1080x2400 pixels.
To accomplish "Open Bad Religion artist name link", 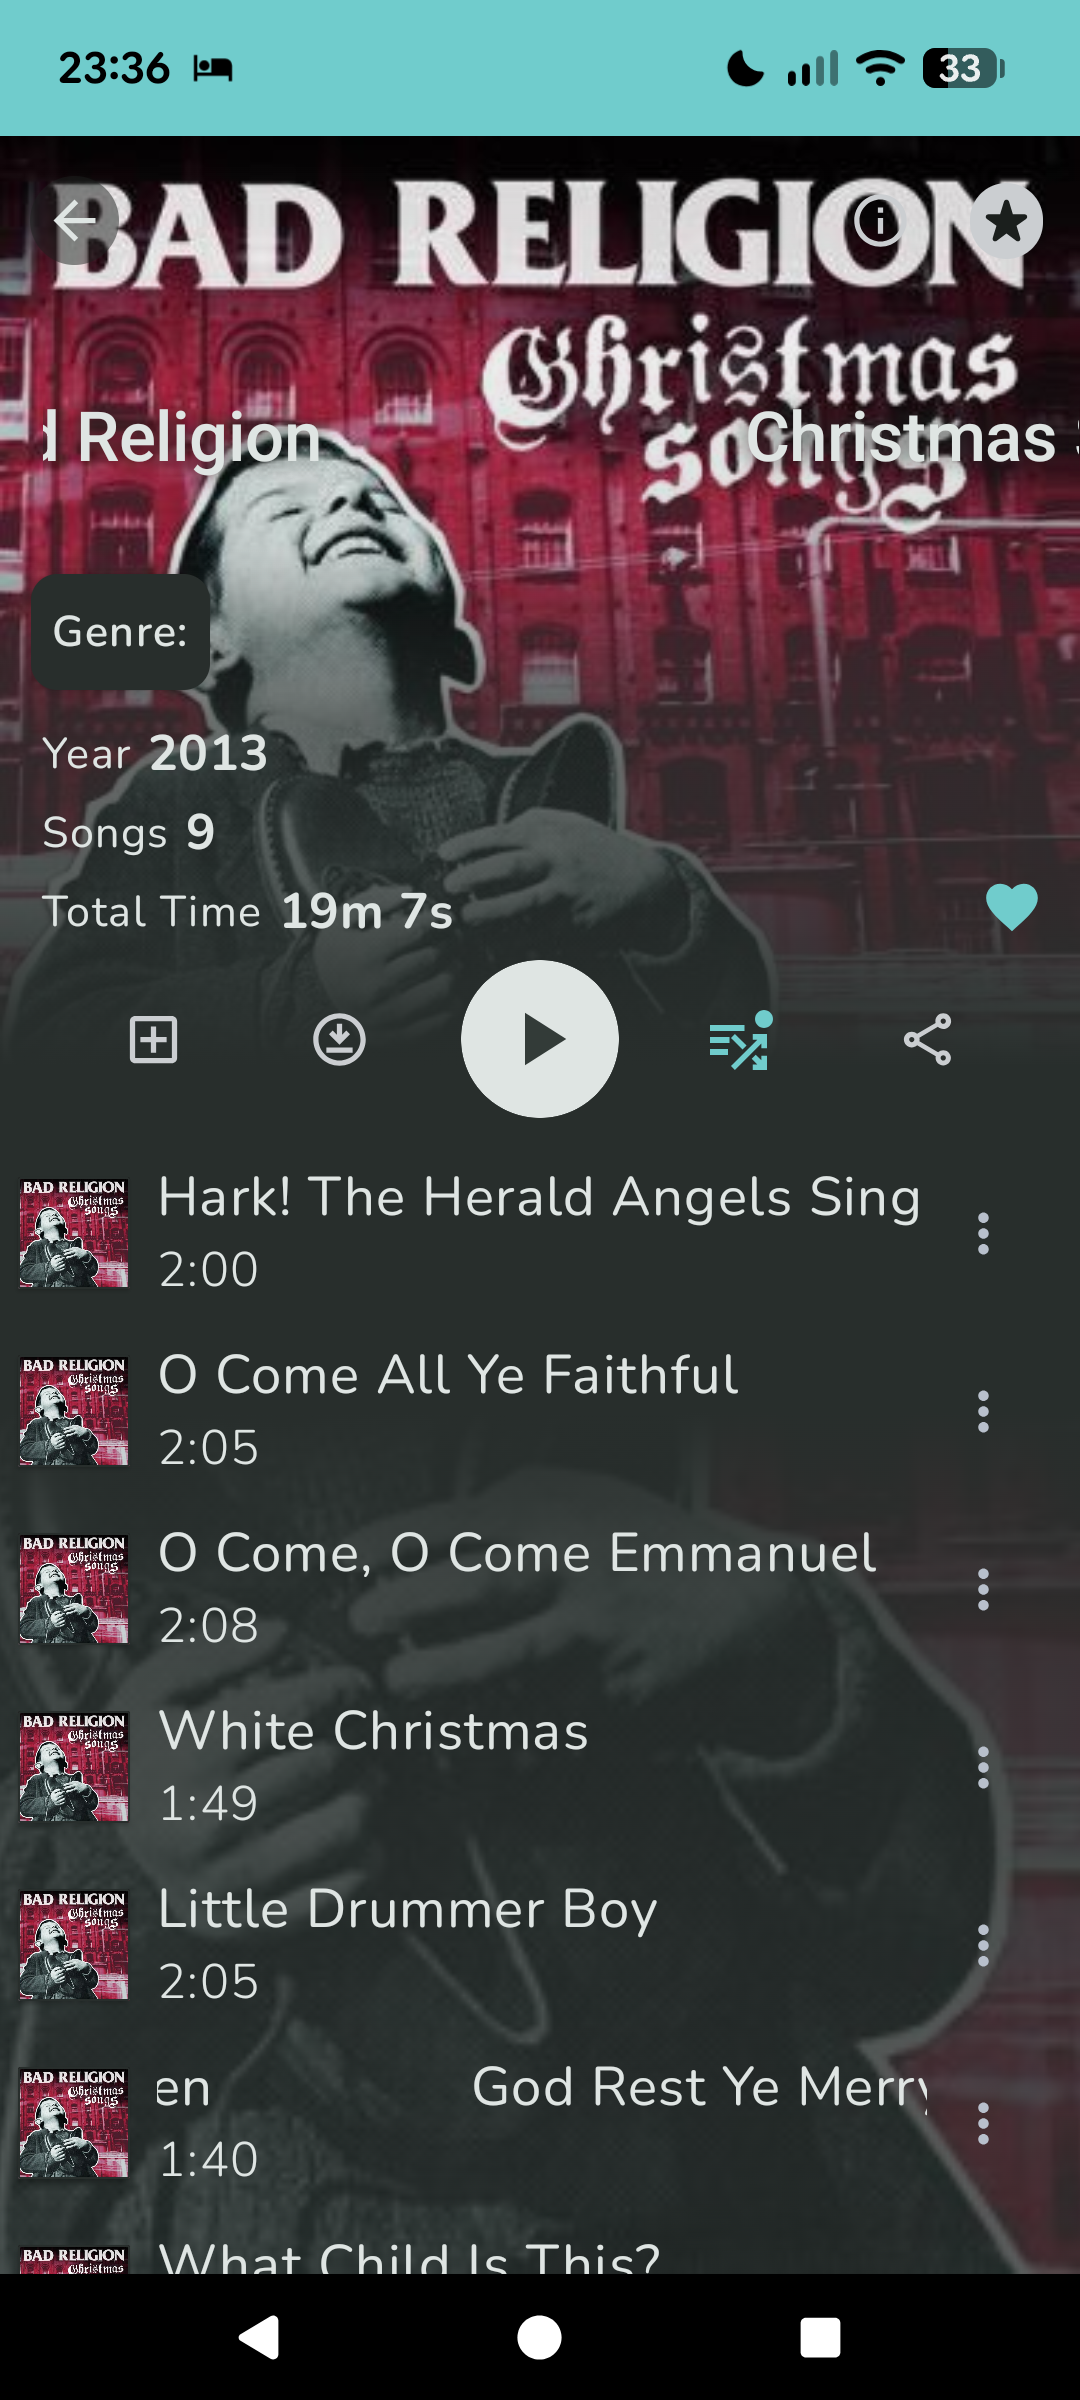I will pos(180,437).
